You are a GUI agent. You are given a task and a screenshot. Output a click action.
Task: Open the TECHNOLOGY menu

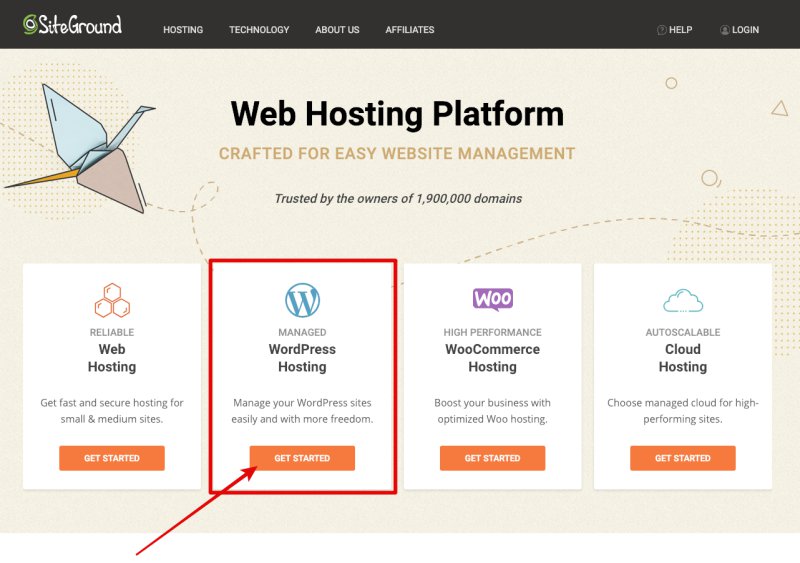[259, 30]
